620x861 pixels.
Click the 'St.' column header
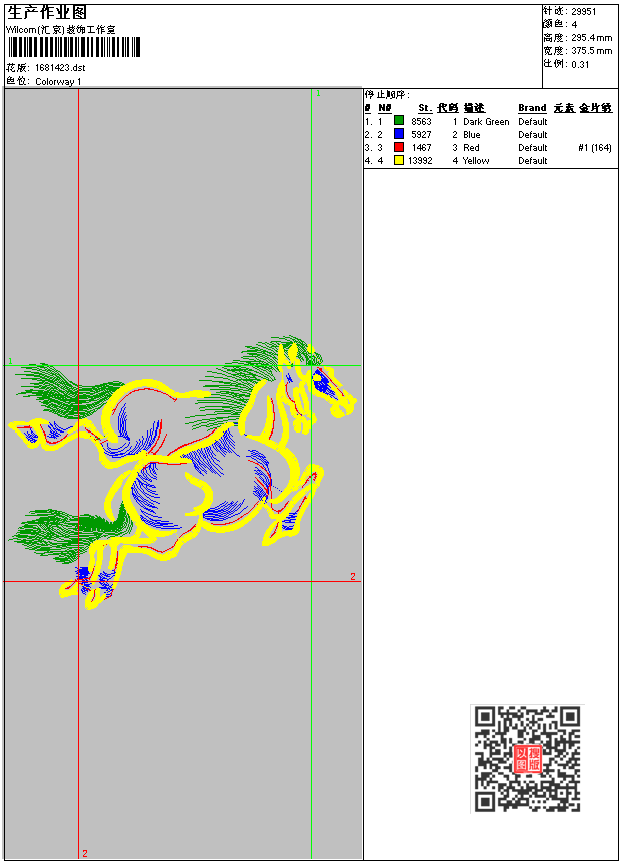tap(424, 108)
